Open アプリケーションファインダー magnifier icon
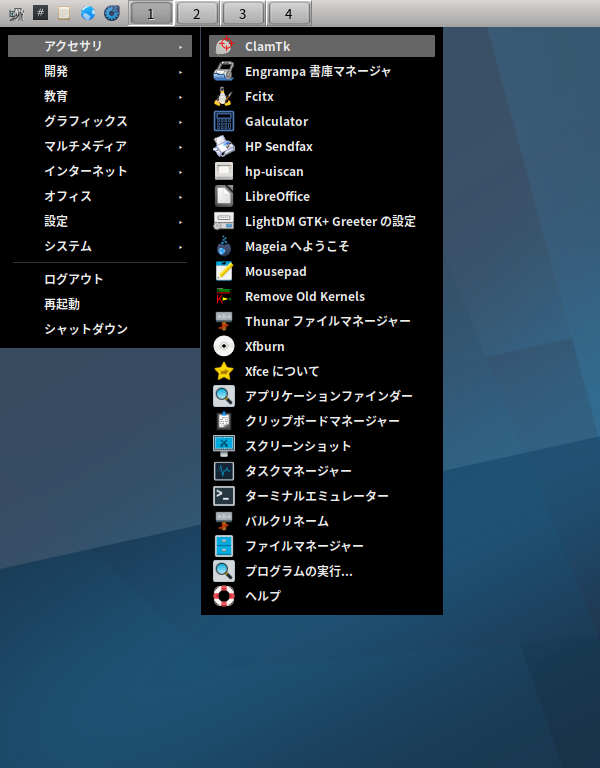Image resolution: width=600 pixels, height=768 pixels. click(x=224, y=396)
